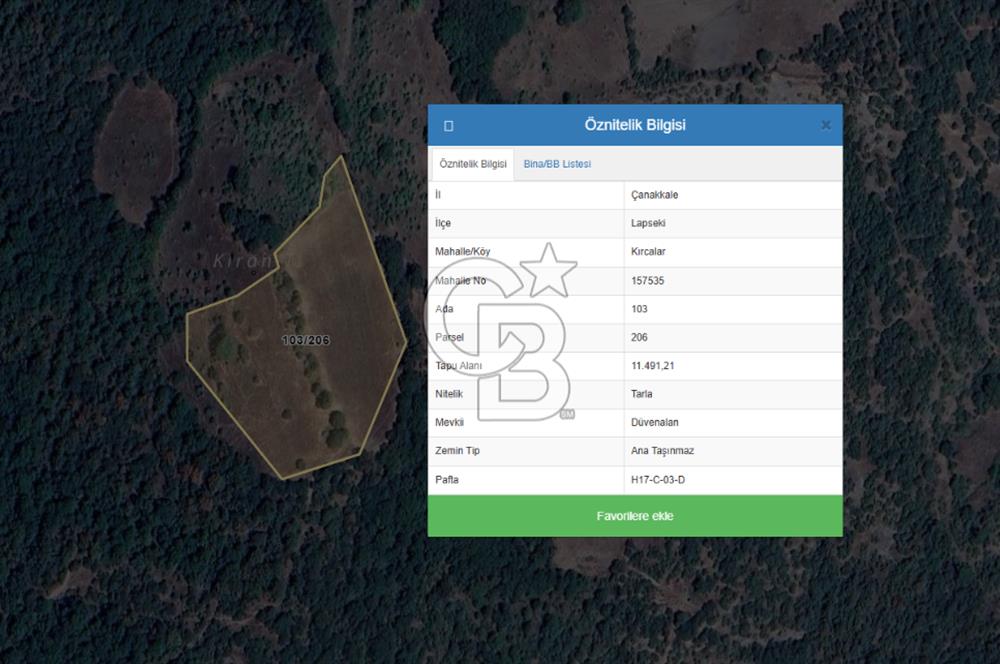Click the Kırcalar village value
The image size is (1000, 664).
point(648,251)
